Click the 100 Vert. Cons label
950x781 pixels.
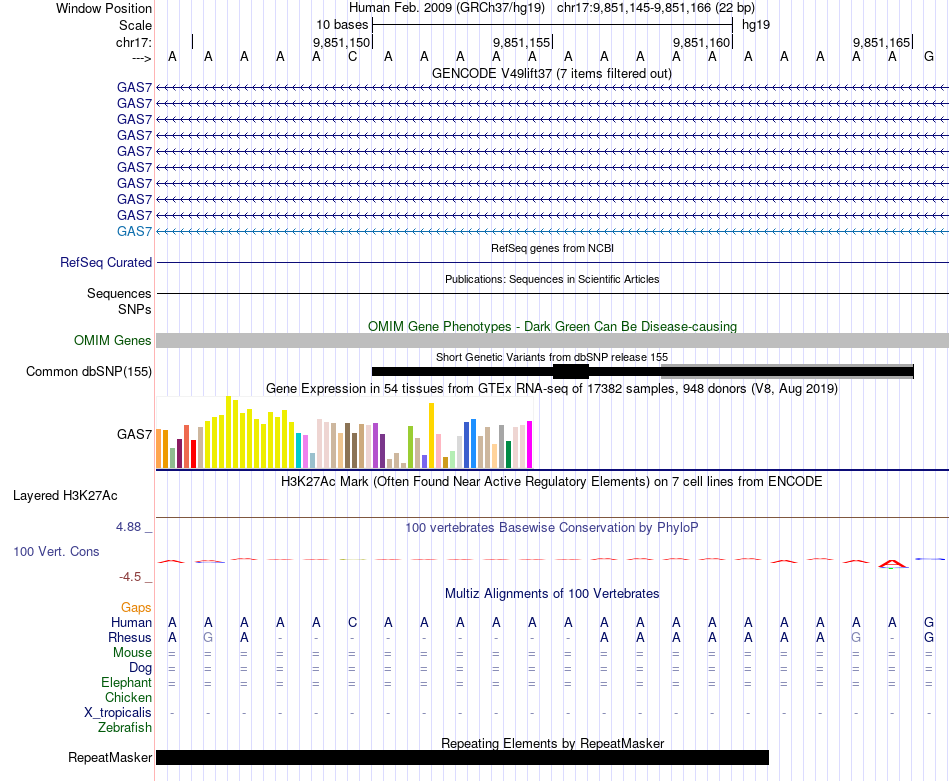click(x=56, y=551)
